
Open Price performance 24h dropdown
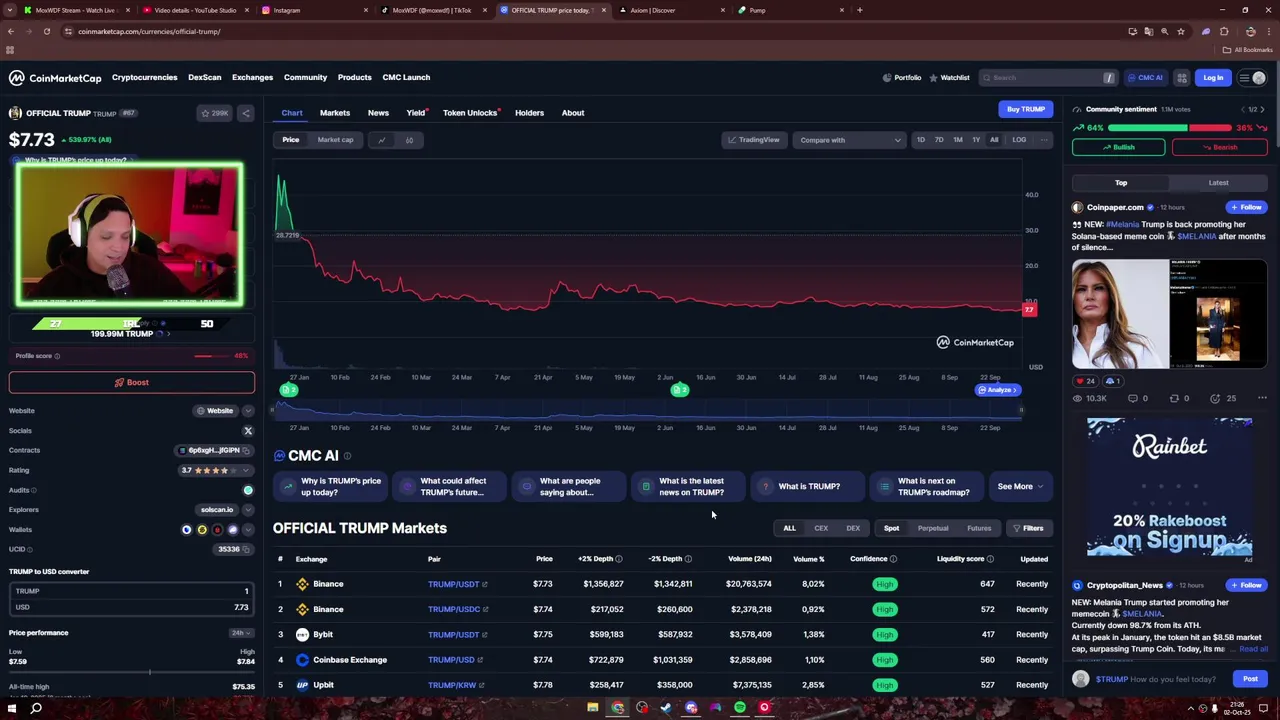pos(241,633)
